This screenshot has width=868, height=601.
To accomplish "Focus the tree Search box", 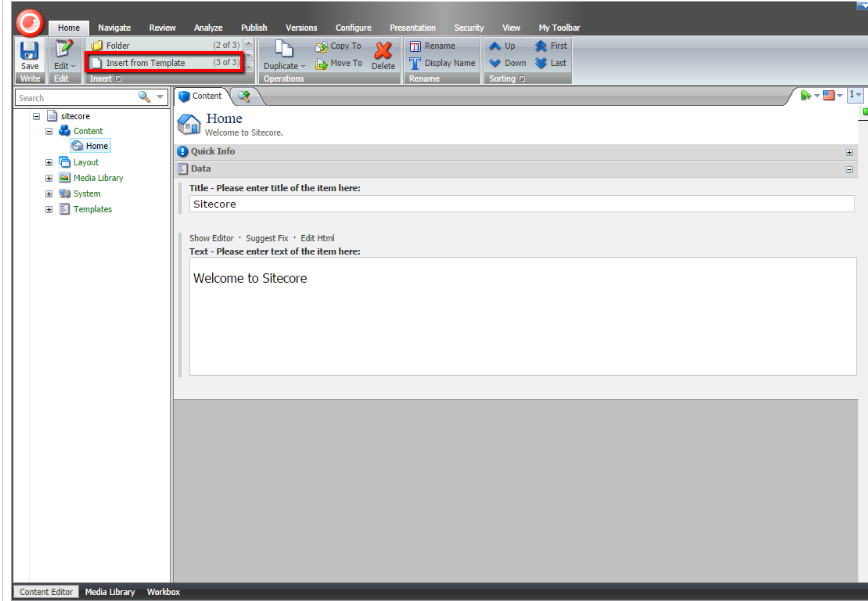I will (x=76, y=98).
